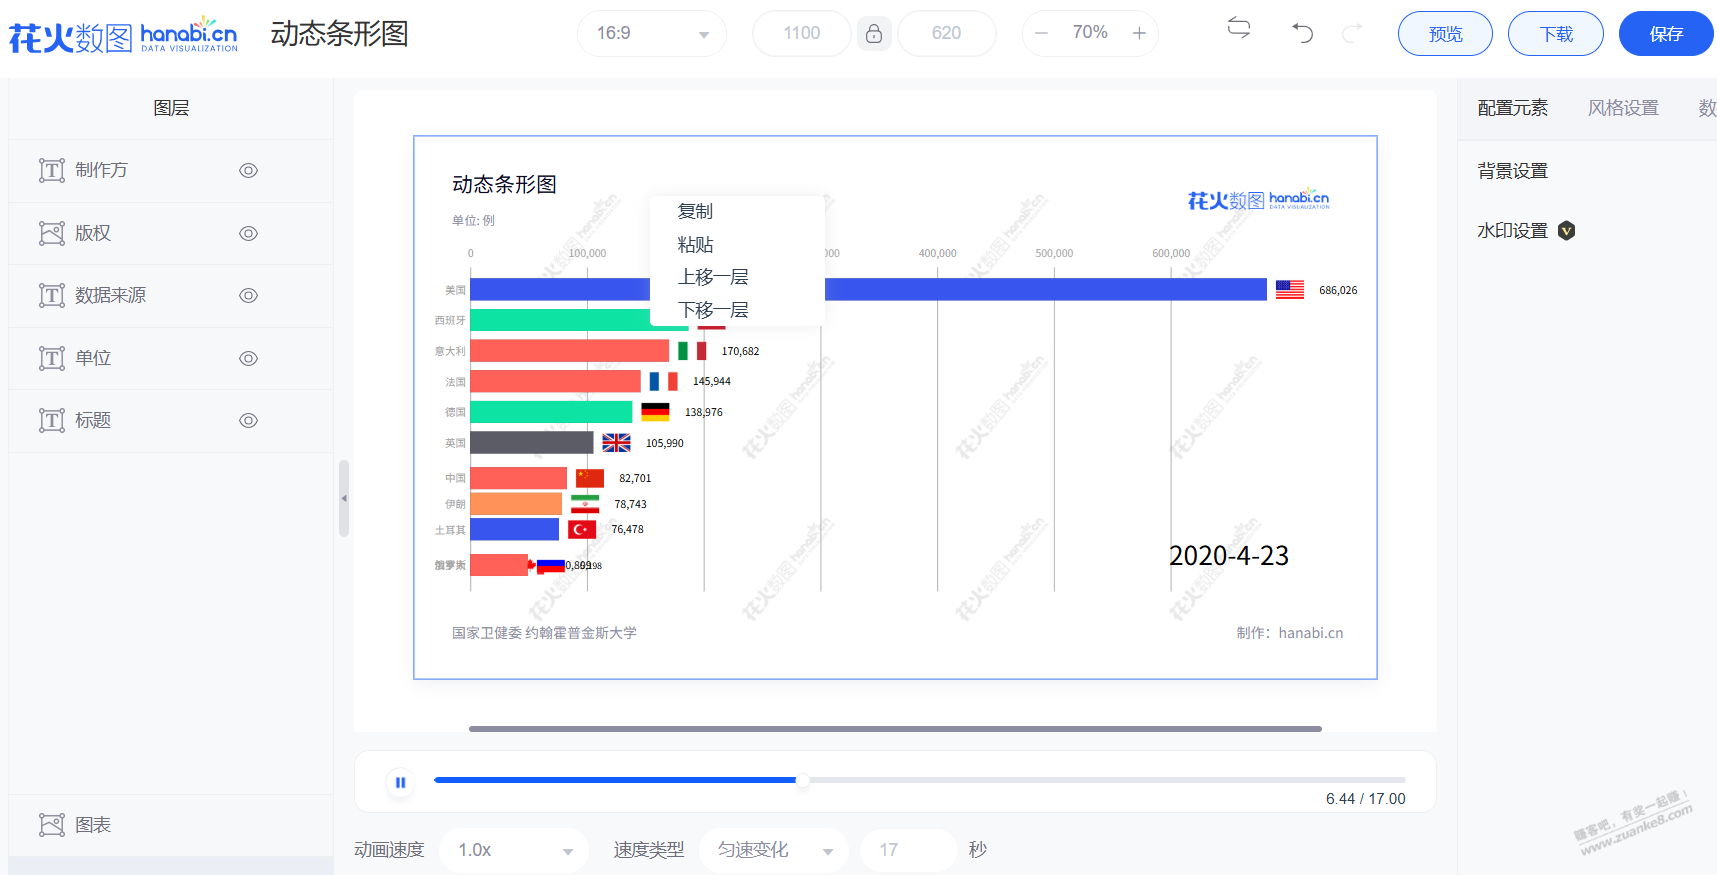Click the UK flag on the chart
Viewport: 1717px width, 875px height.
click(x=616, y=443)
